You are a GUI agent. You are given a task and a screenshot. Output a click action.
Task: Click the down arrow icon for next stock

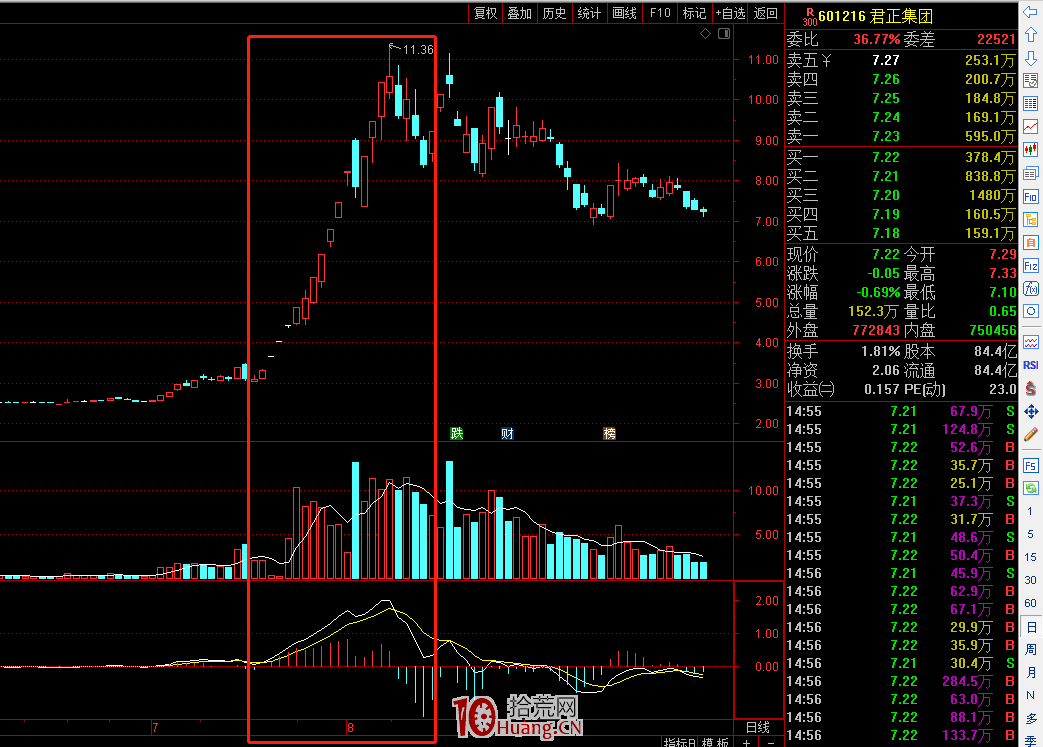click(x=1030, y=58)
